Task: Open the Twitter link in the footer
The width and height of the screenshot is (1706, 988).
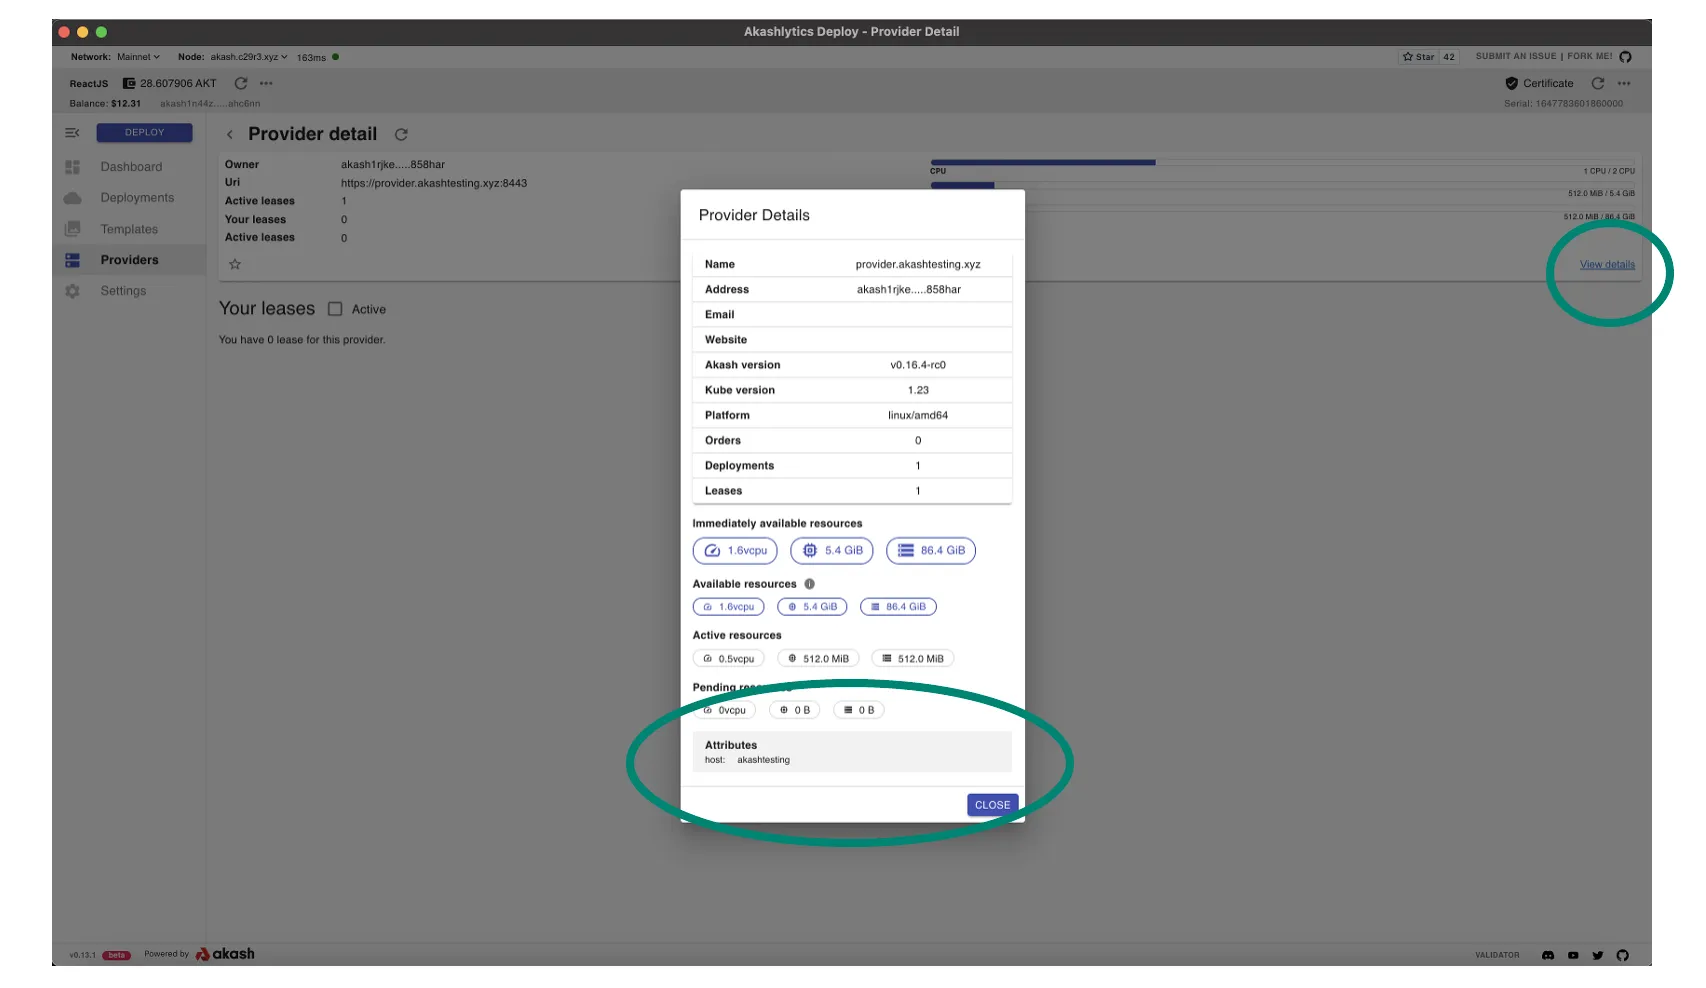Action: click(1598, 955)
